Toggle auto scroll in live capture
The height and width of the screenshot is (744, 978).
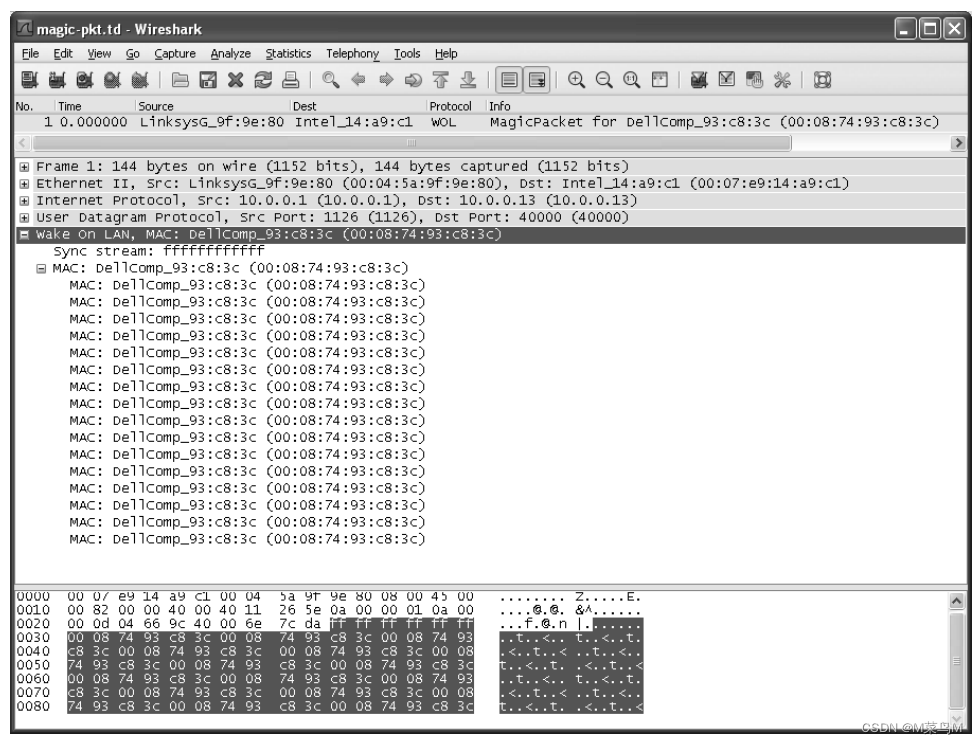coord(536,80)
